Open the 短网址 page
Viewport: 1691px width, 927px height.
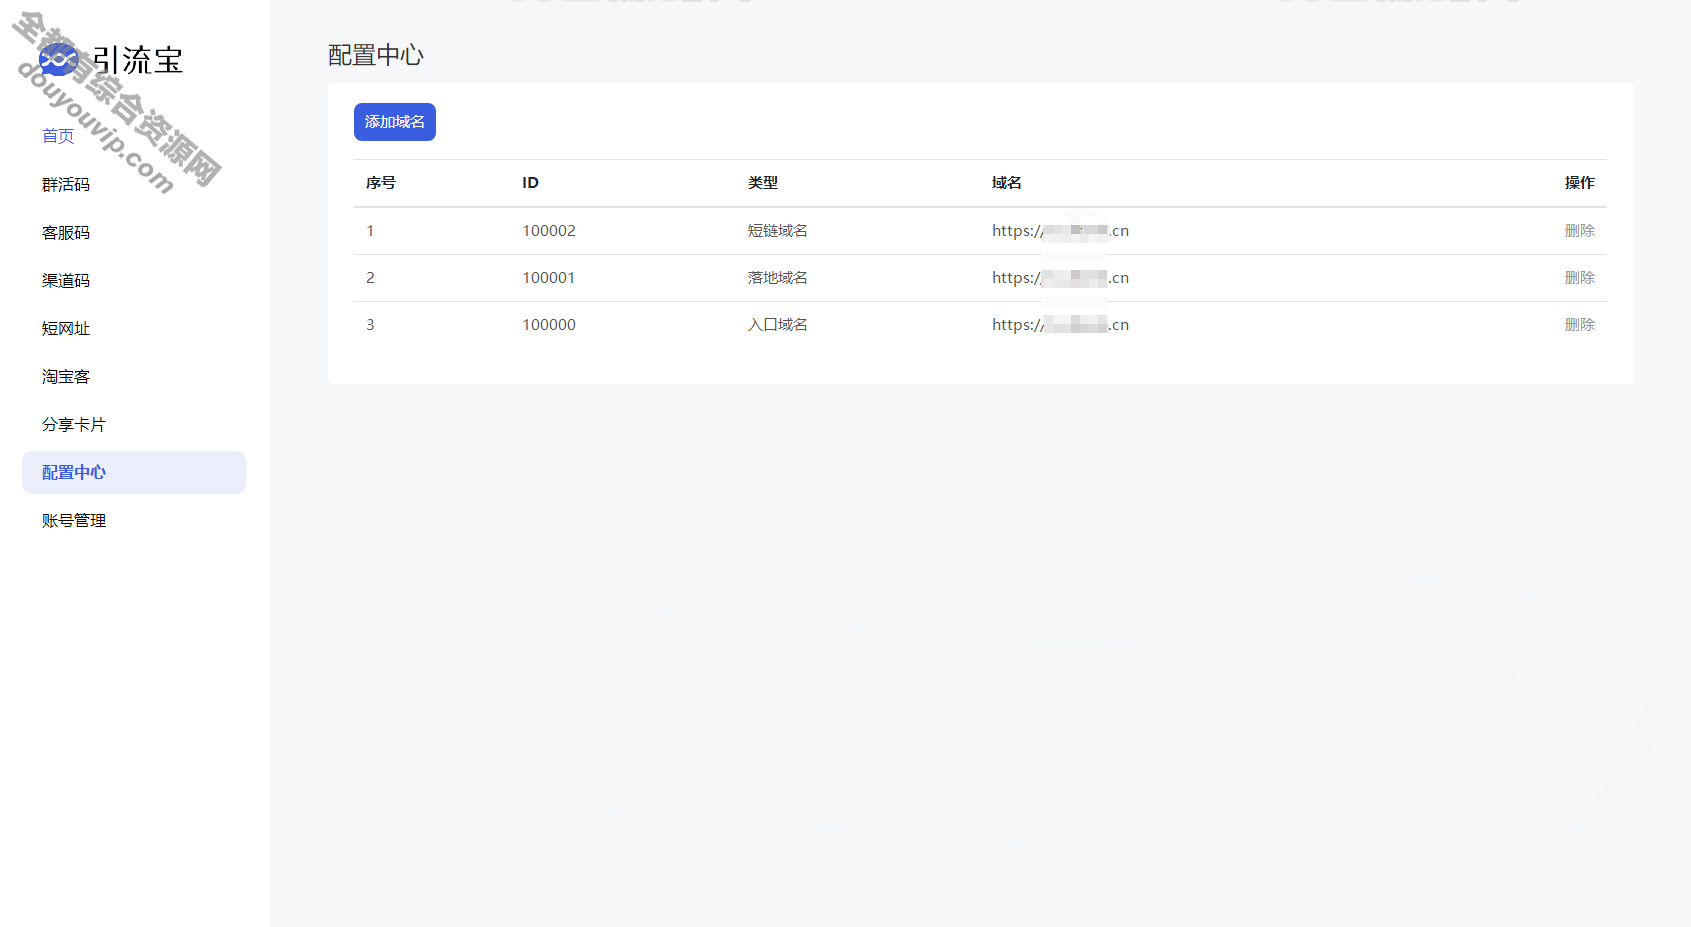66,328
